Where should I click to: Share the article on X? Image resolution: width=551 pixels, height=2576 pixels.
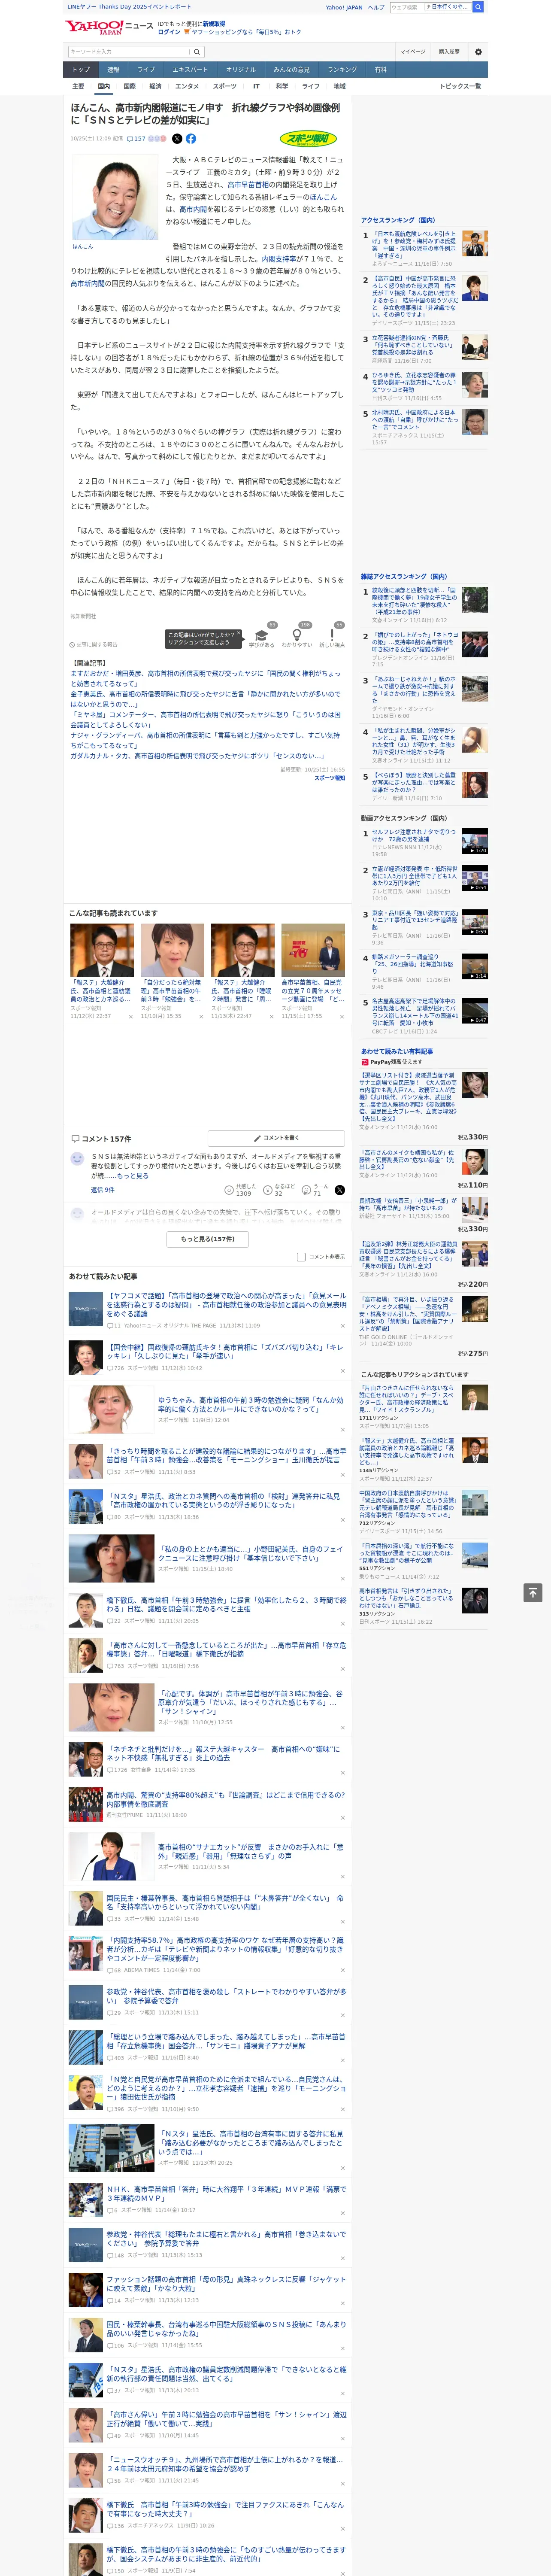177,139
